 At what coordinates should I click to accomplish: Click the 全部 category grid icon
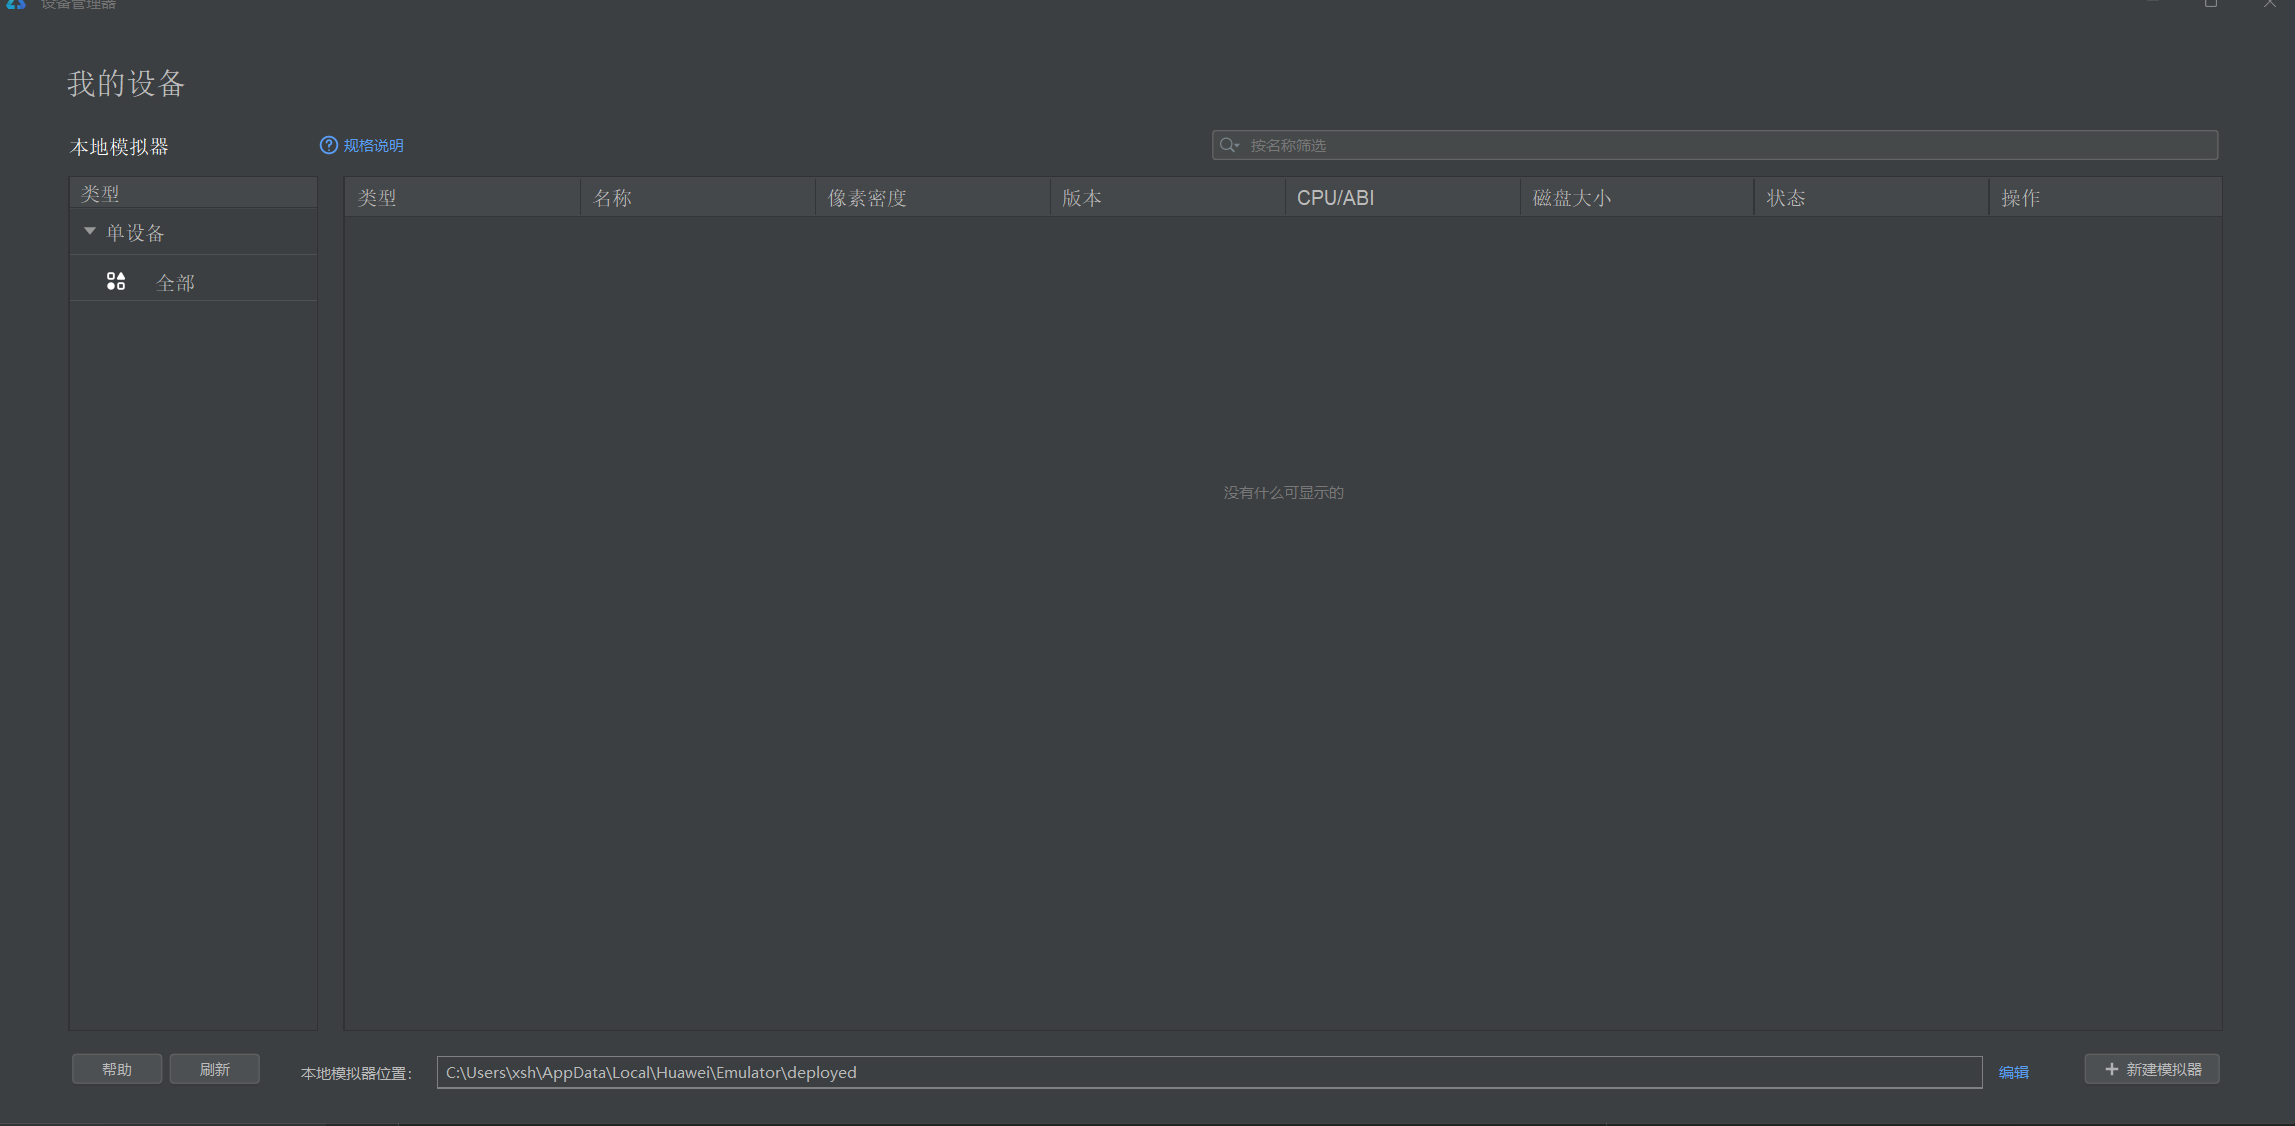[x=116, y=282]
